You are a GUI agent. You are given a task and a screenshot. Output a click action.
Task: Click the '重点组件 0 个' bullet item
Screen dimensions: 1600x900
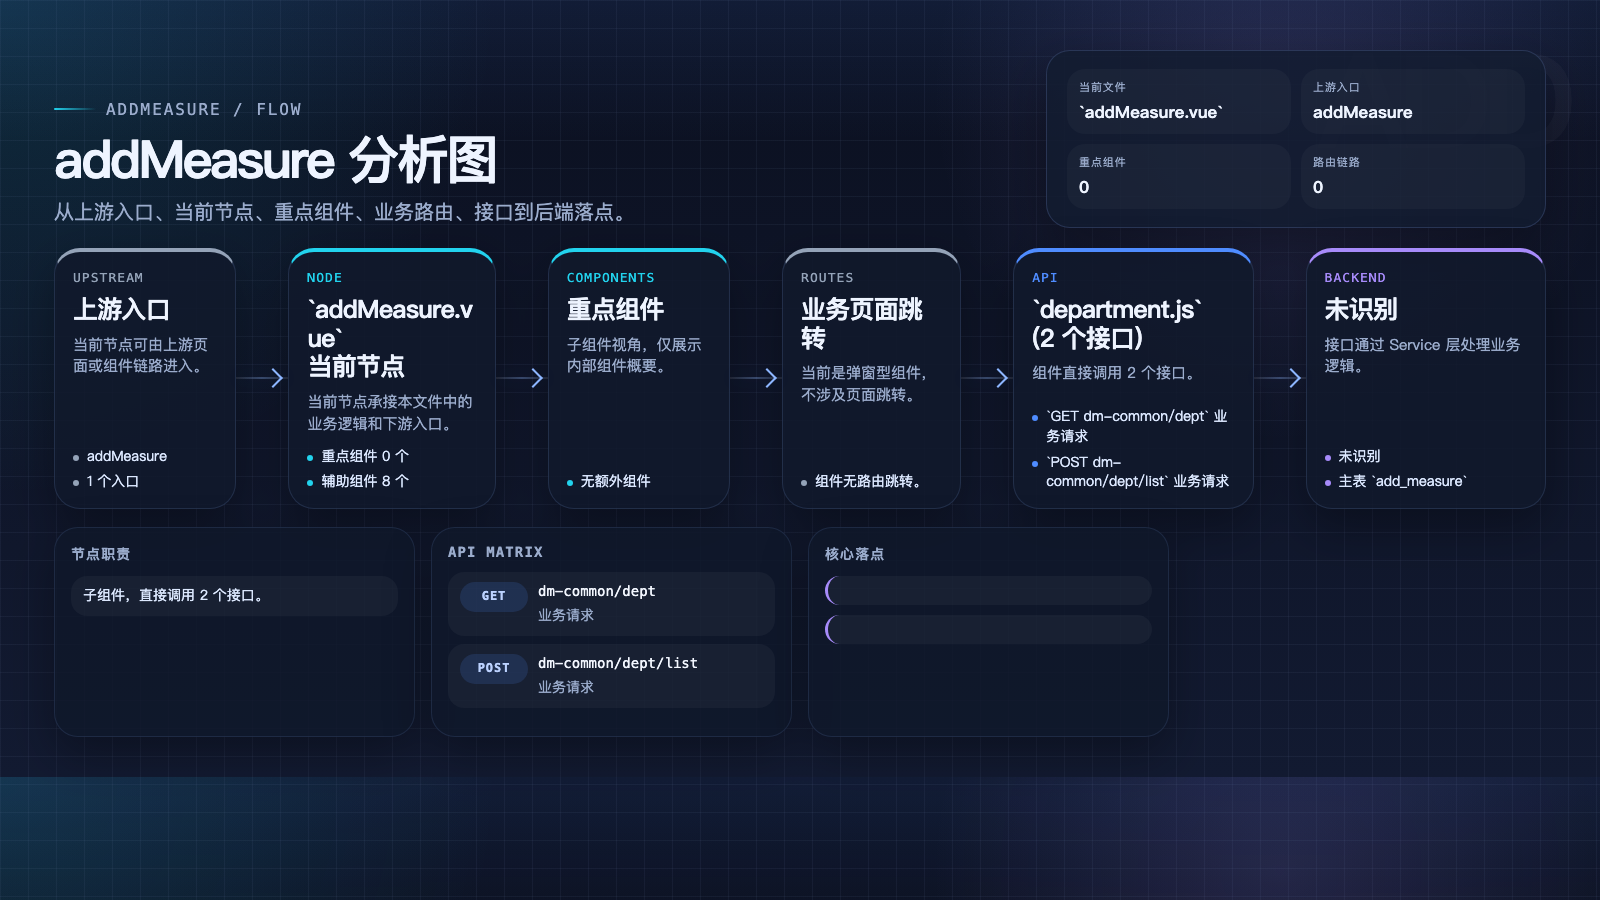[x=358, y=456]
